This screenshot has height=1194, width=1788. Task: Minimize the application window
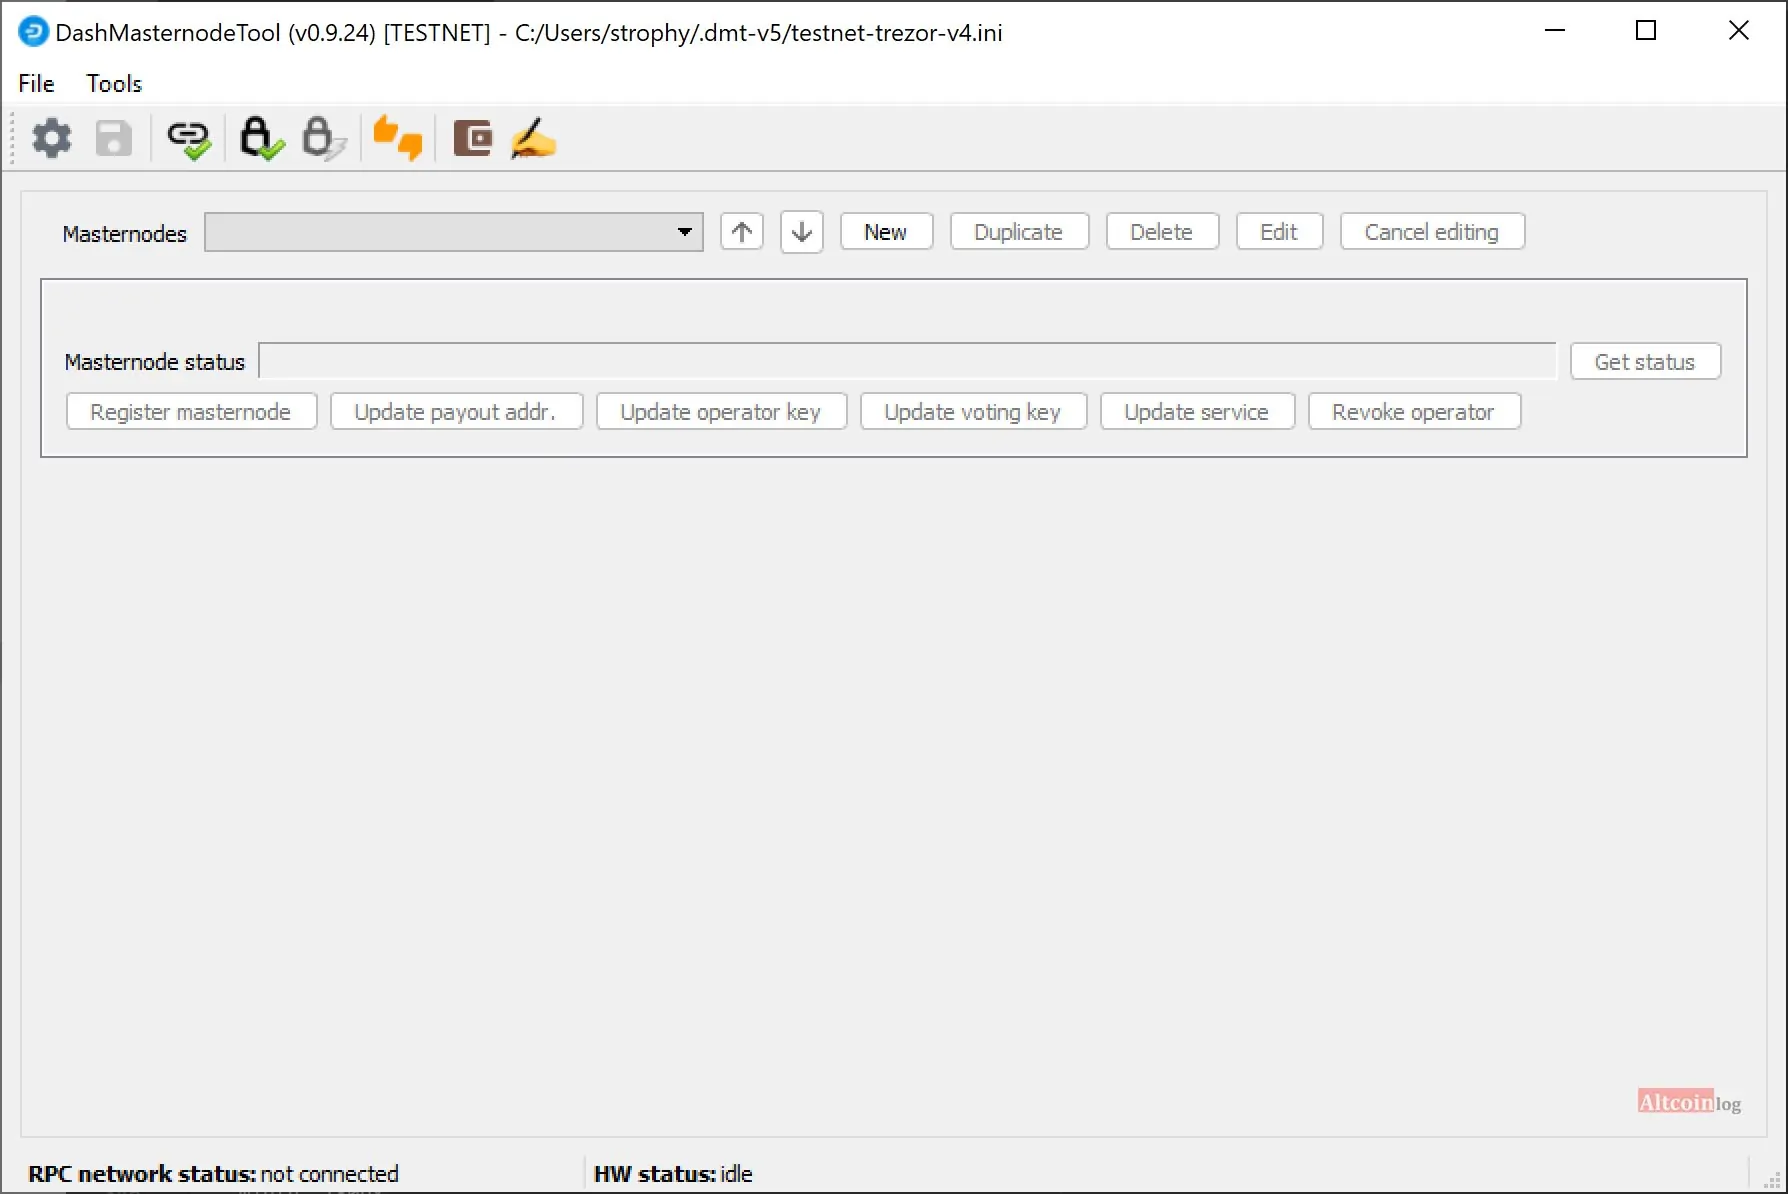tap(1555, 31)
